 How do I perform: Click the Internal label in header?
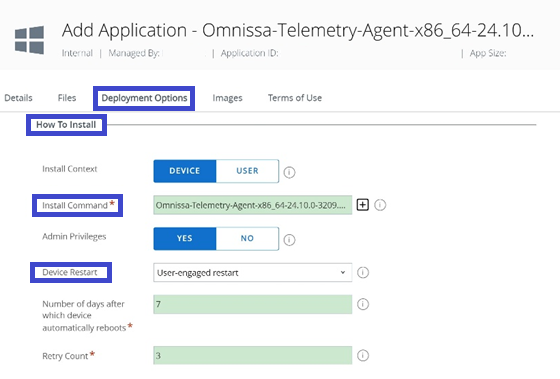click(77, 53)
